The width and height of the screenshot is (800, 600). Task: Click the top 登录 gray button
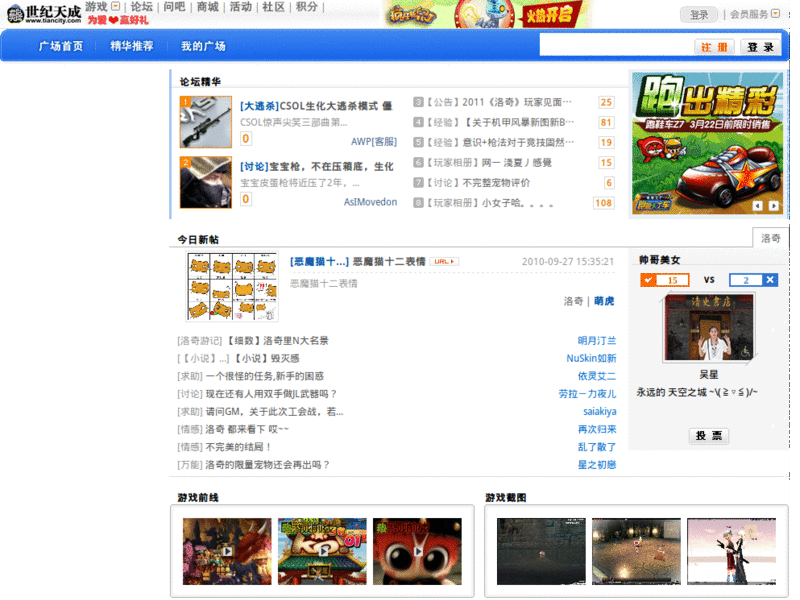click(699, 15)
